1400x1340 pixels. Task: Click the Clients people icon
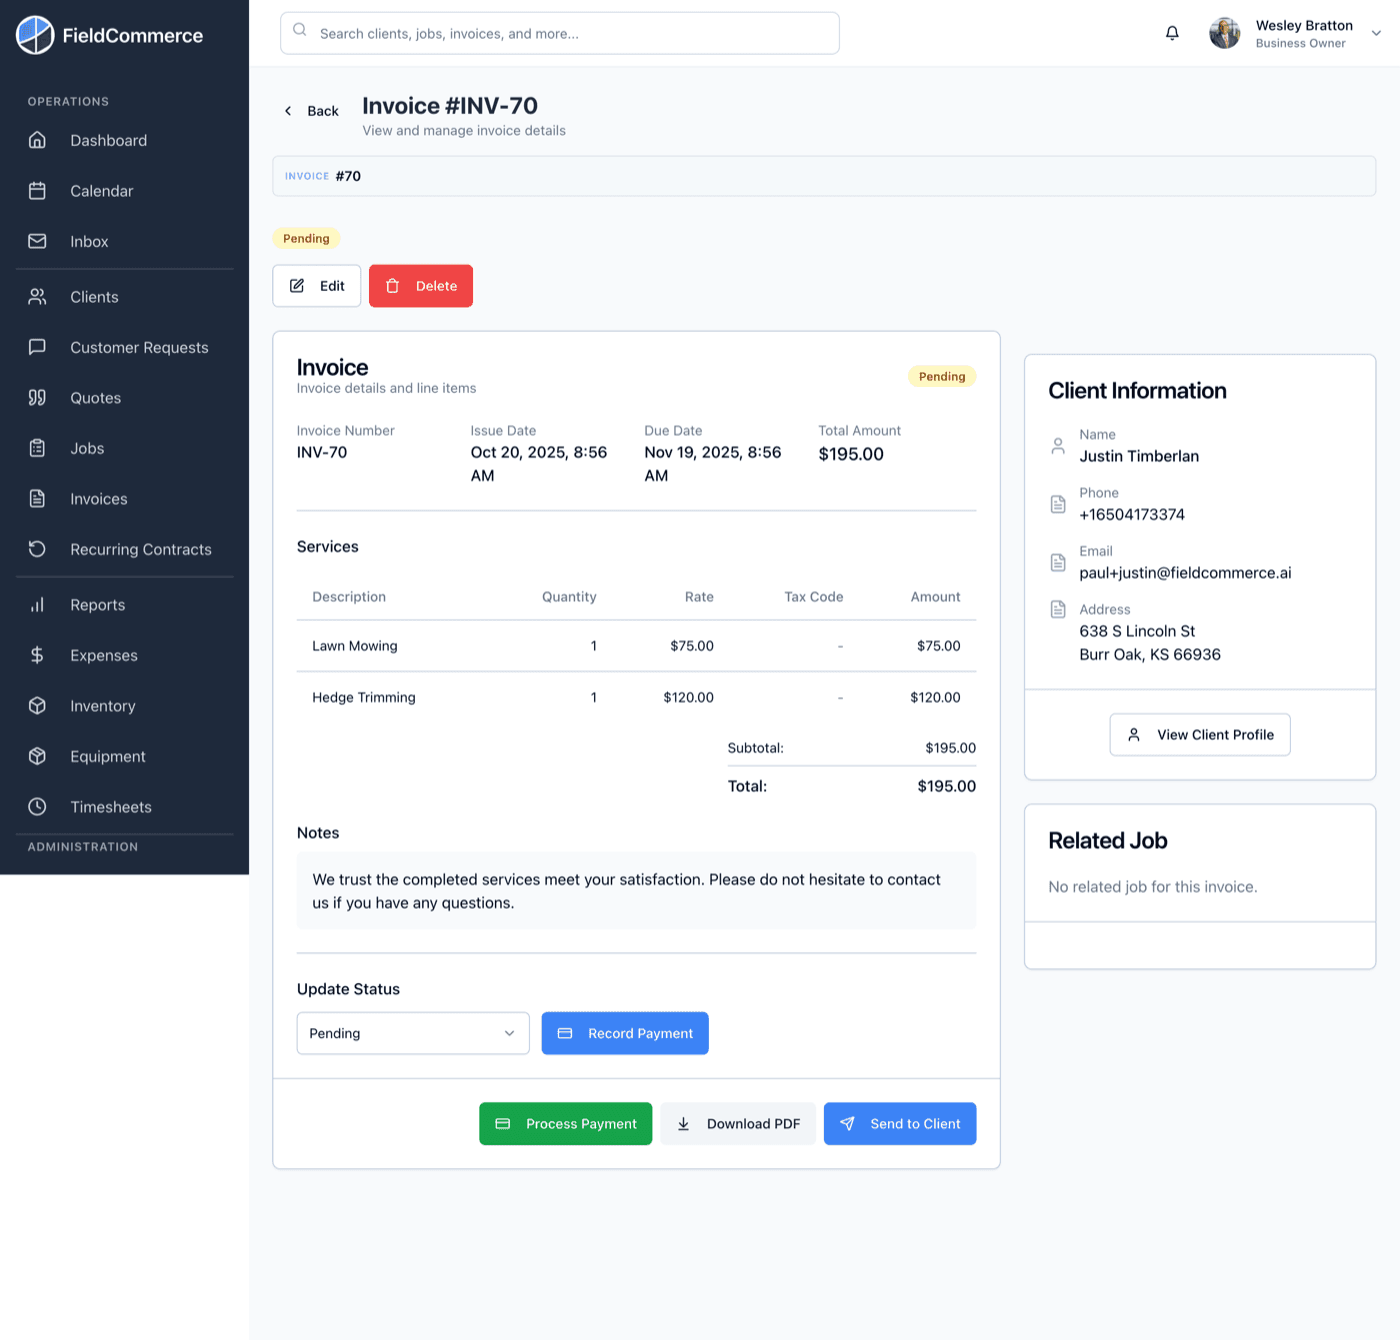(37, 296)
